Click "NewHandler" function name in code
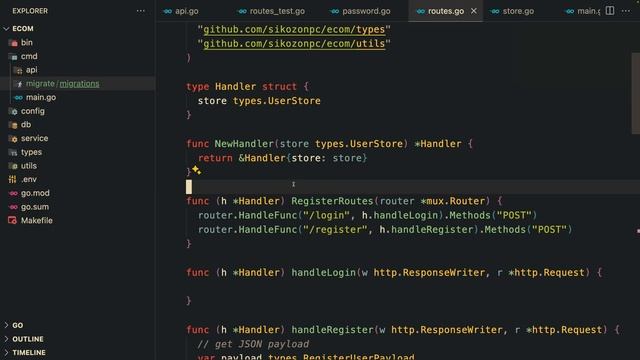 pyautogui.click(x=244, y=144)
